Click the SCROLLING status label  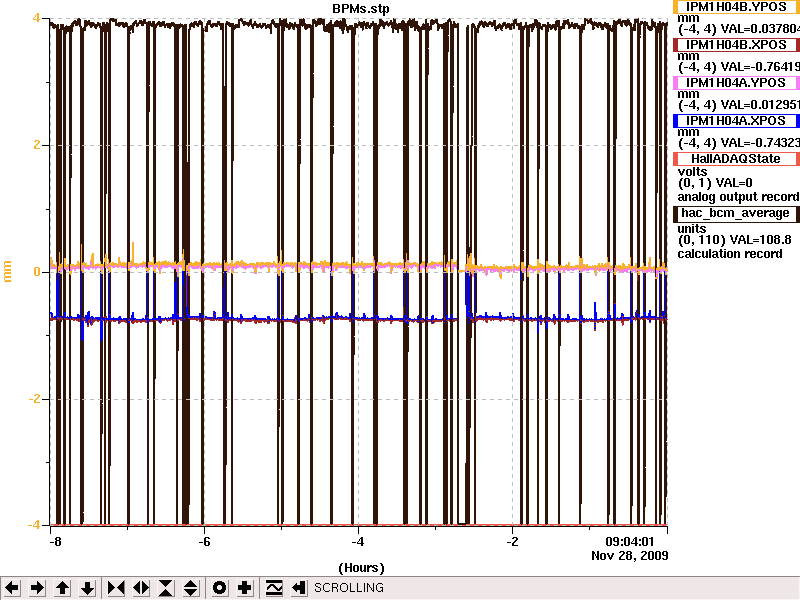coord(348,588)
